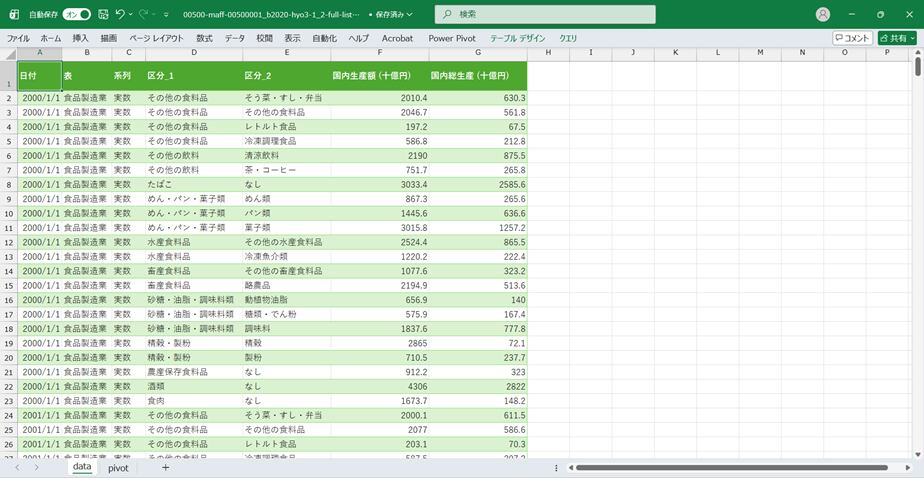Open the Quick Access Toolbar customize dropdown
The height and width of the screenshot is (478, 924).
(x=166, y=15)
